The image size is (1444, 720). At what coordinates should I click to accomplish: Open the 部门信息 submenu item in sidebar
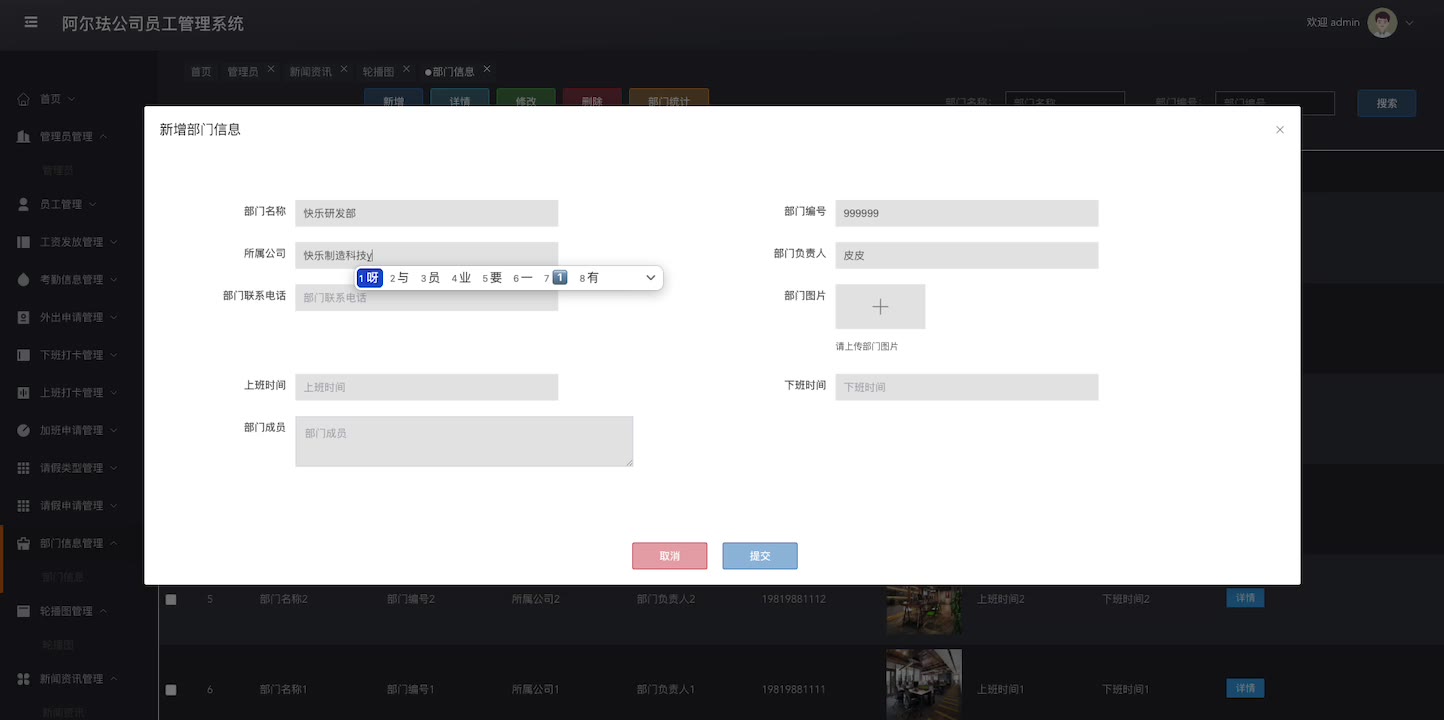[x=63, y=577]
